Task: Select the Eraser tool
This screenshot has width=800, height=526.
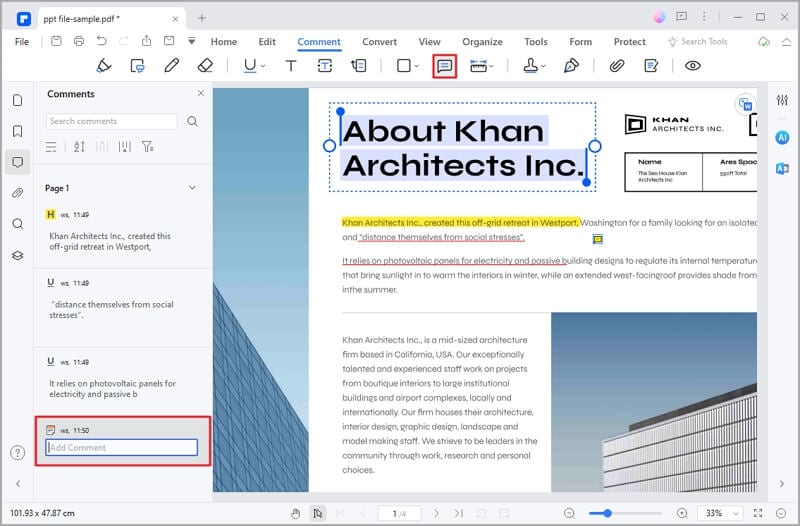Action: pos(205,65)
